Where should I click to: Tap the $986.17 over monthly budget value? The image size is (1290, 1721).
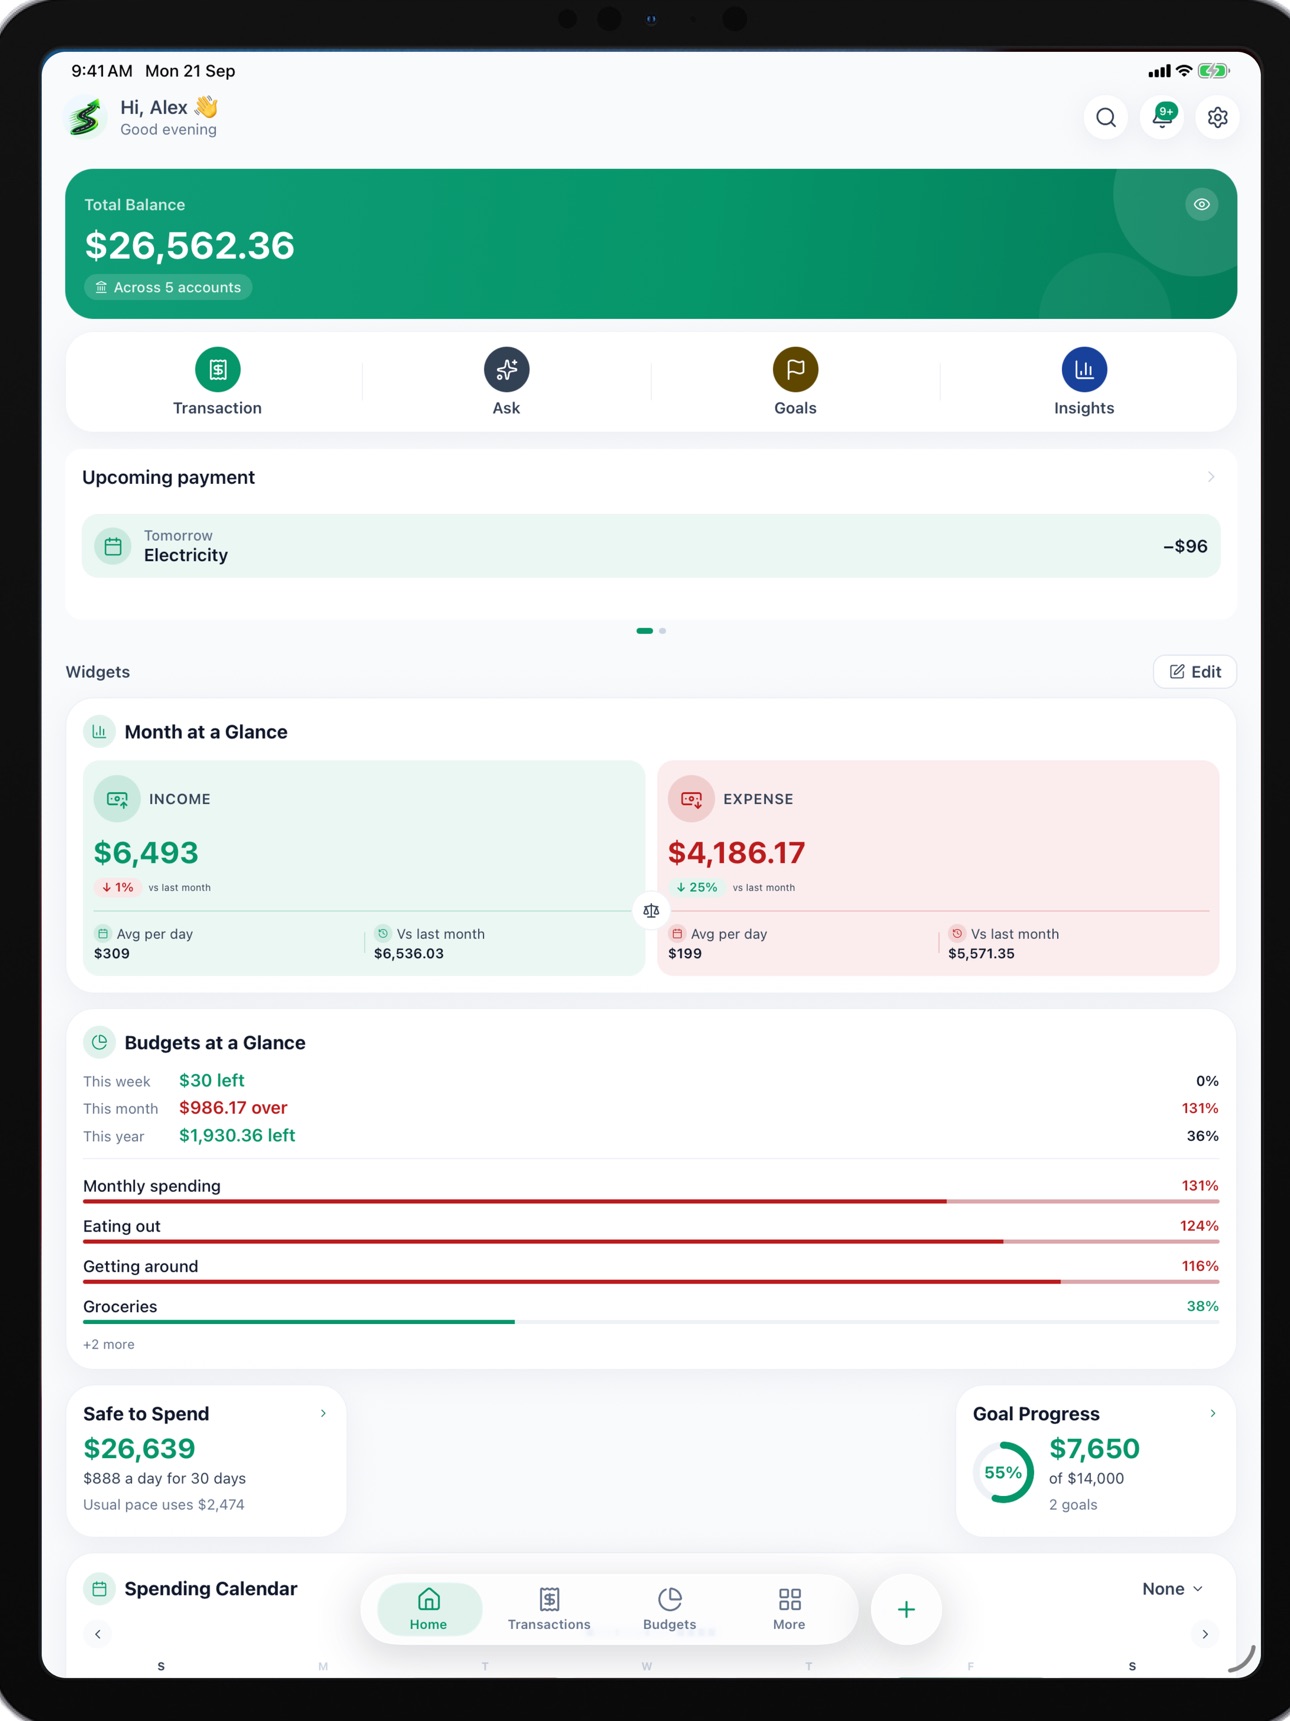click(233, 1108)
